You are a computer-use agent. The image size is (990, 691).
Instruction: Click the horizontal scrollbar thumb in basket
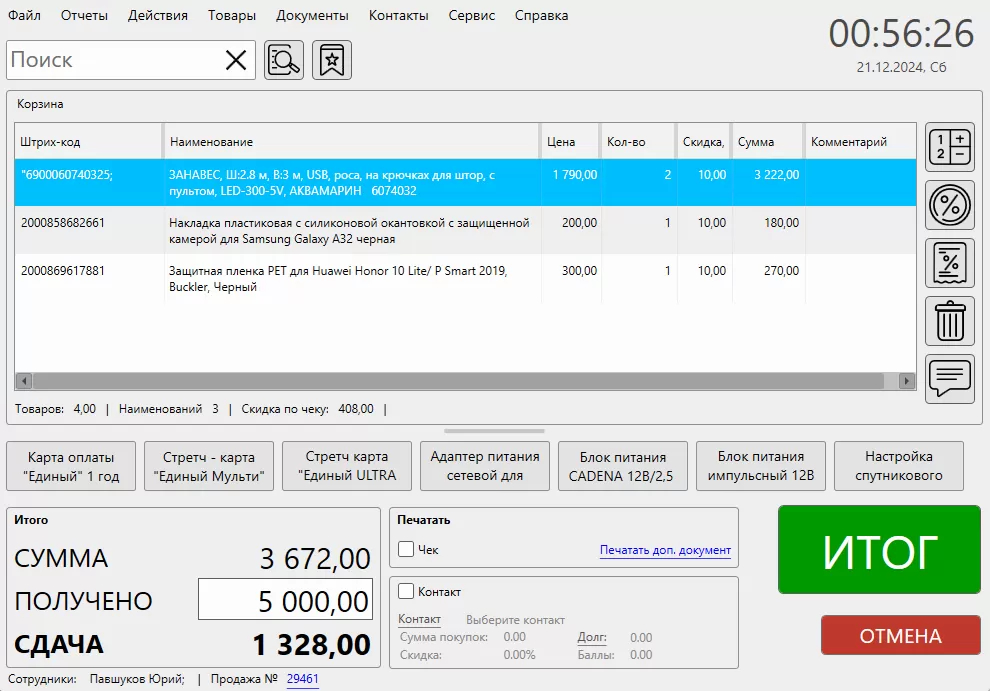[x=458, y=381]
